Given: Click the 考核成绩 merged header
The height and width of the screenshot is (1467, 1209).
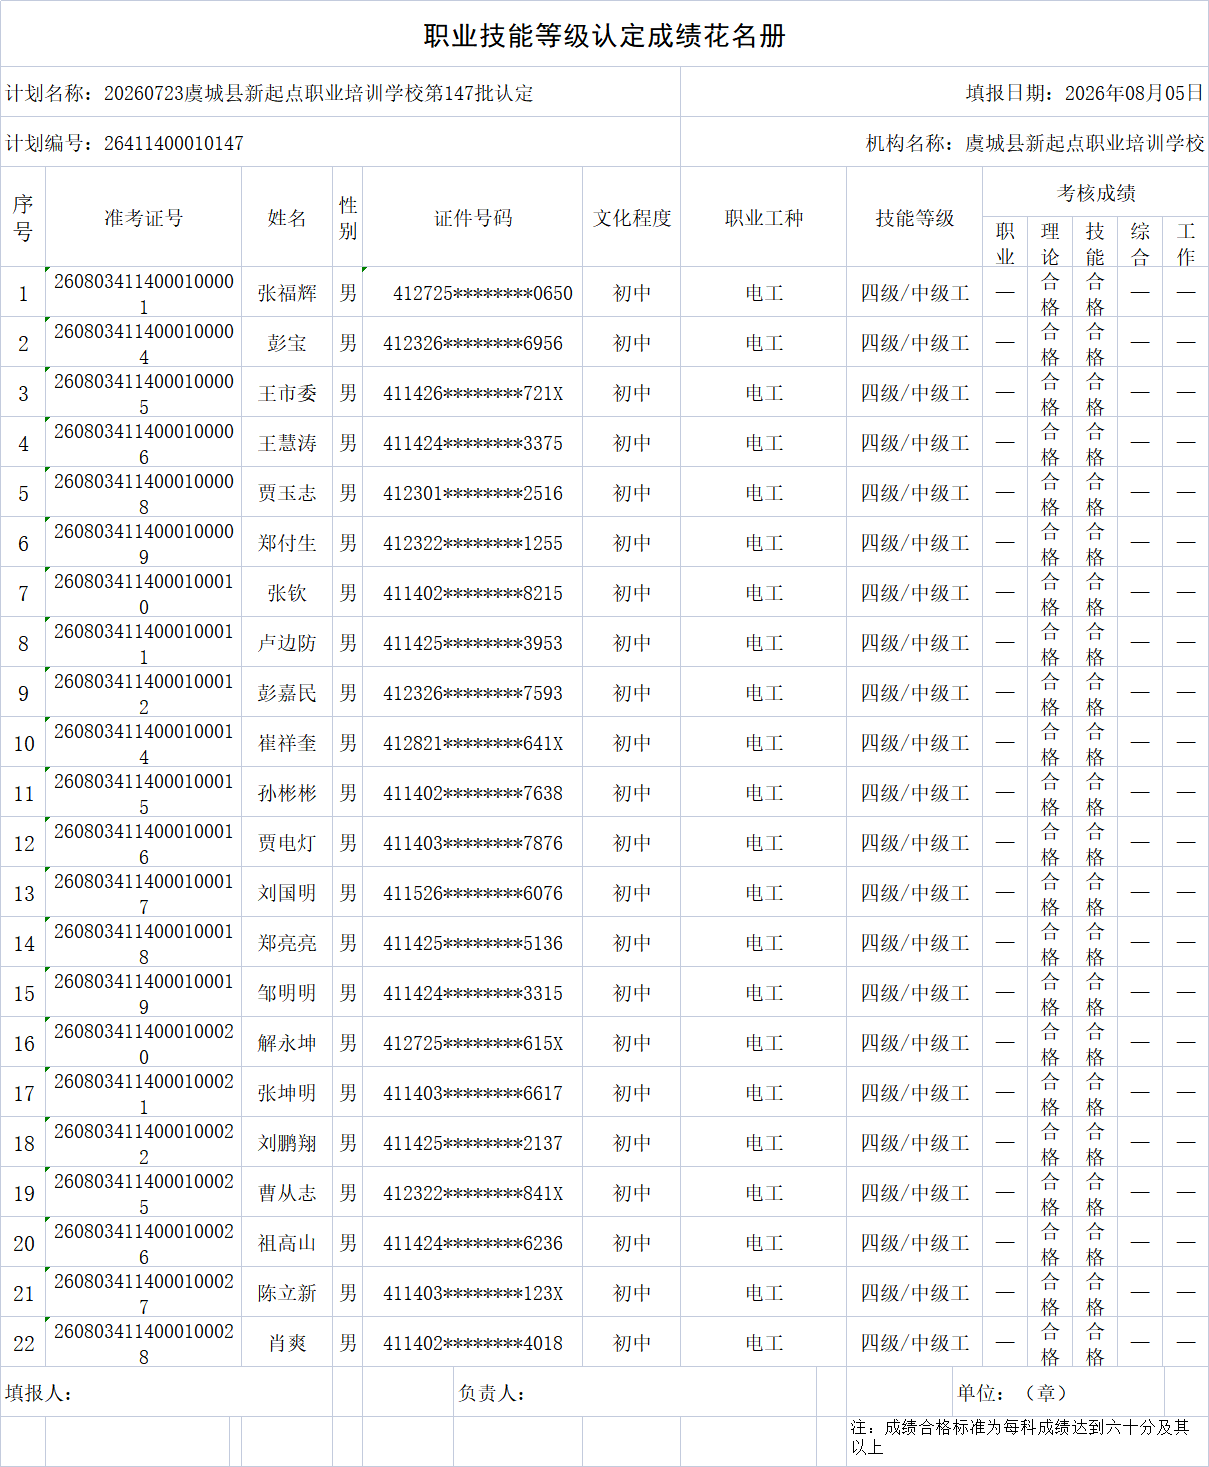Looking at the screenshot, I should [1096, 192].
